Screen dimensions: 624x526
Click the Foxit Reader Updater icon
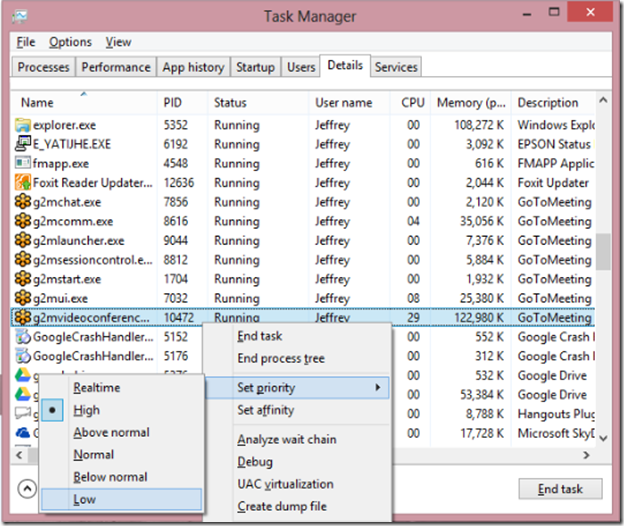point(23,183)
